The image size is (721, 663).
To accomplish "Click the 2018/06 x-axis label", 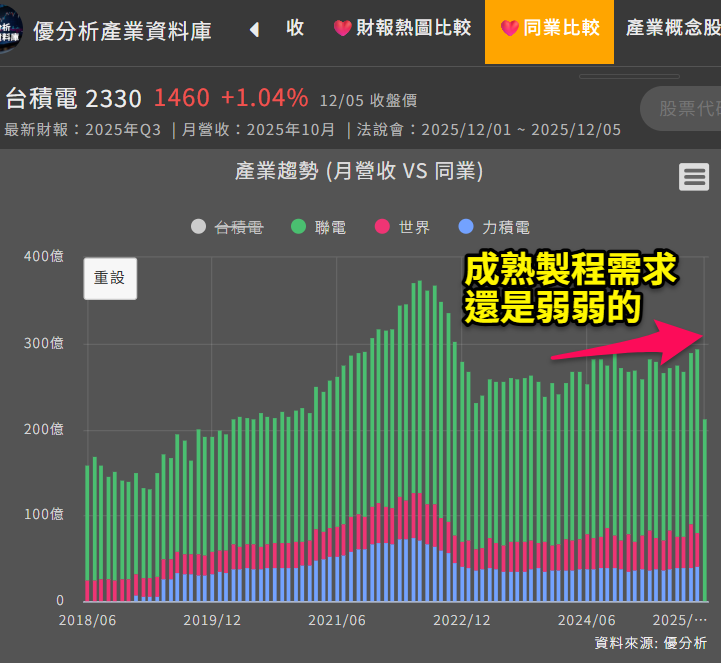I will click(x=88, y=620).
